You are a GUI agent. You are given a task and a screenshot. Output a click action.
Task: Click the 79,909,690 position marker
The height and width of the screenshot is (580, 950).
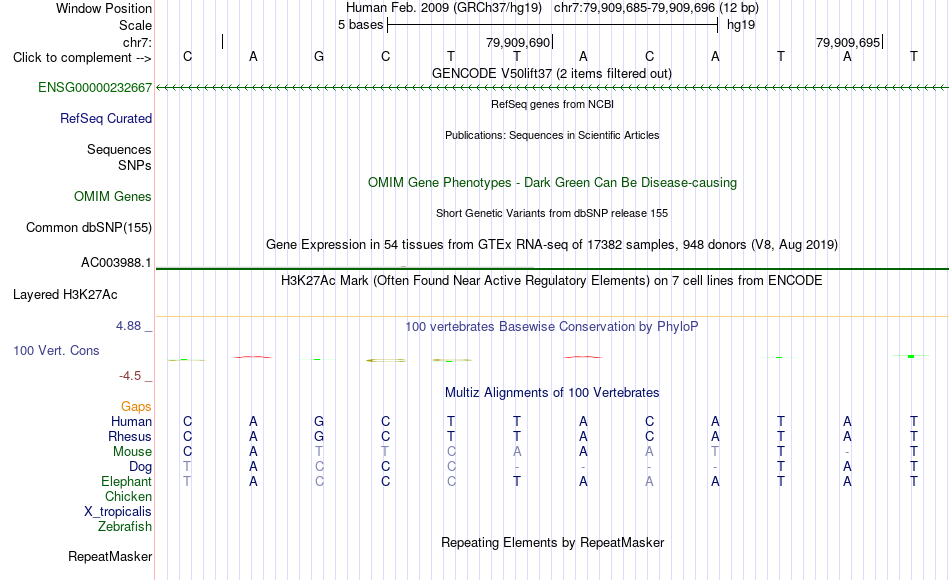517,42
